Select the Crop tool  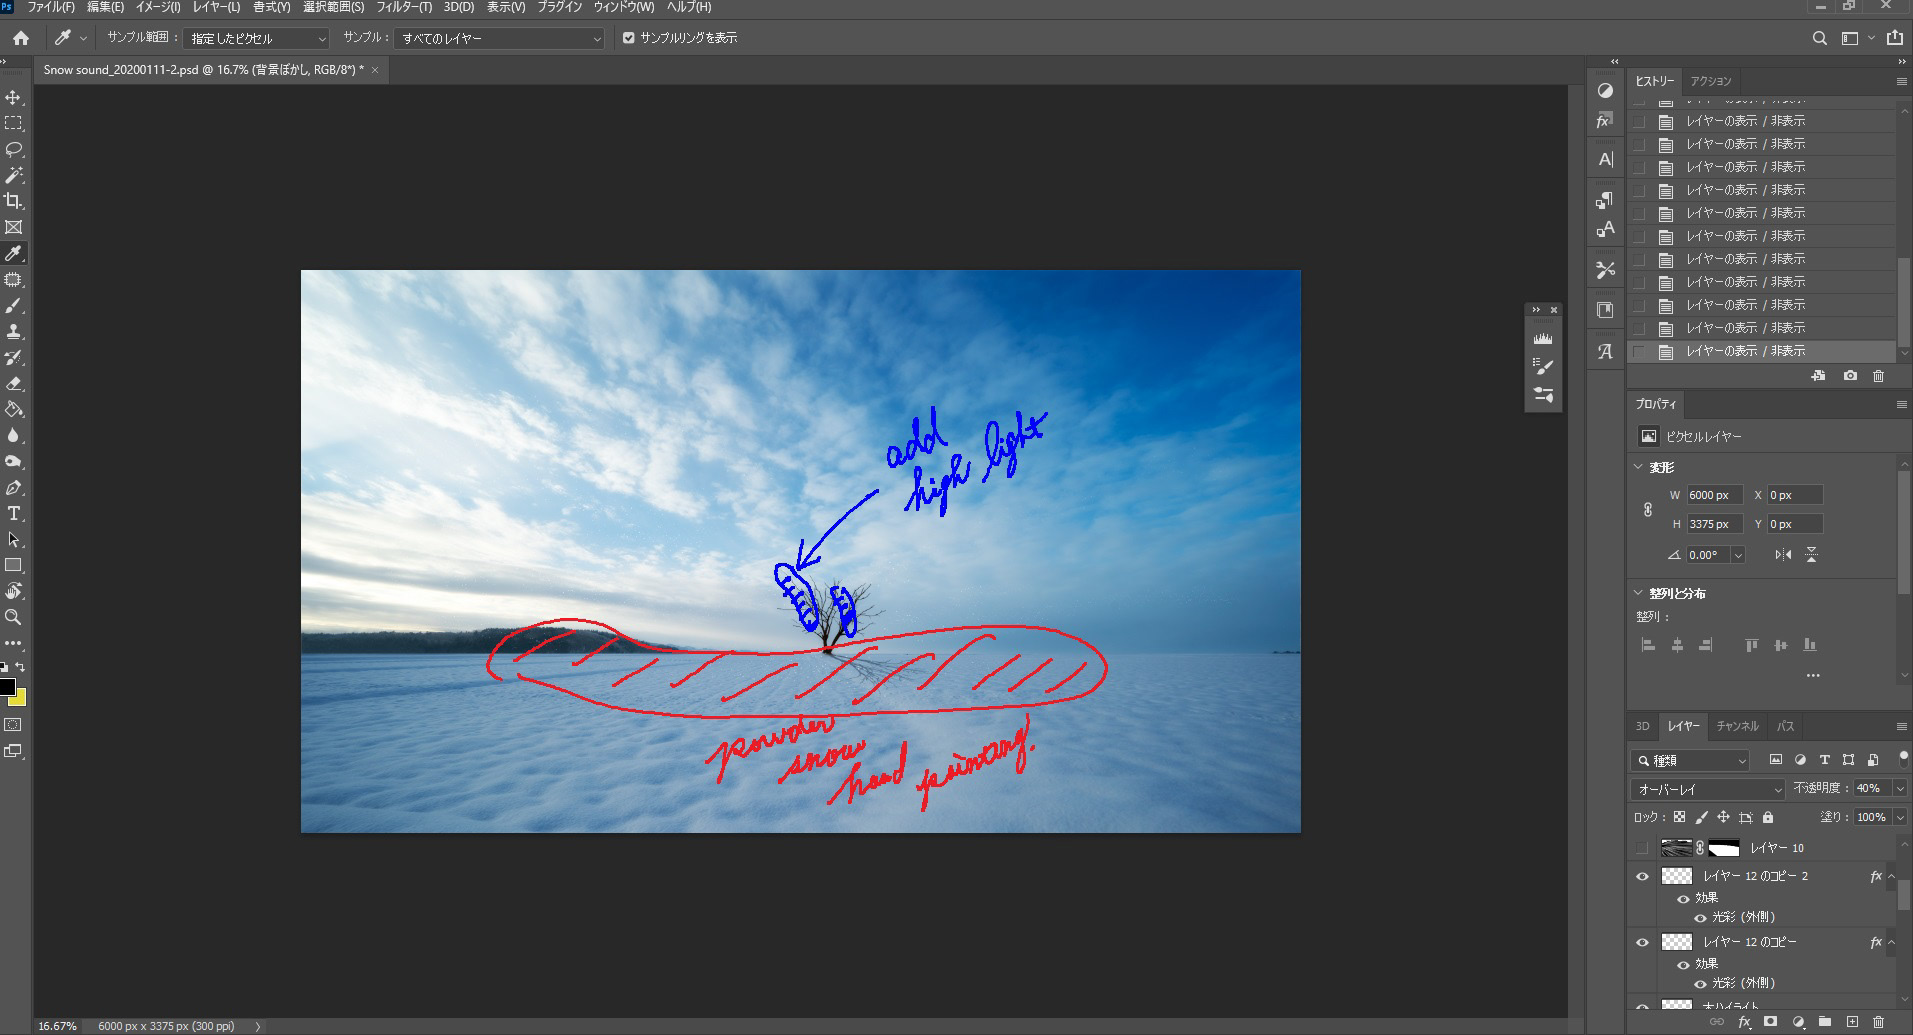pos(14,202)
